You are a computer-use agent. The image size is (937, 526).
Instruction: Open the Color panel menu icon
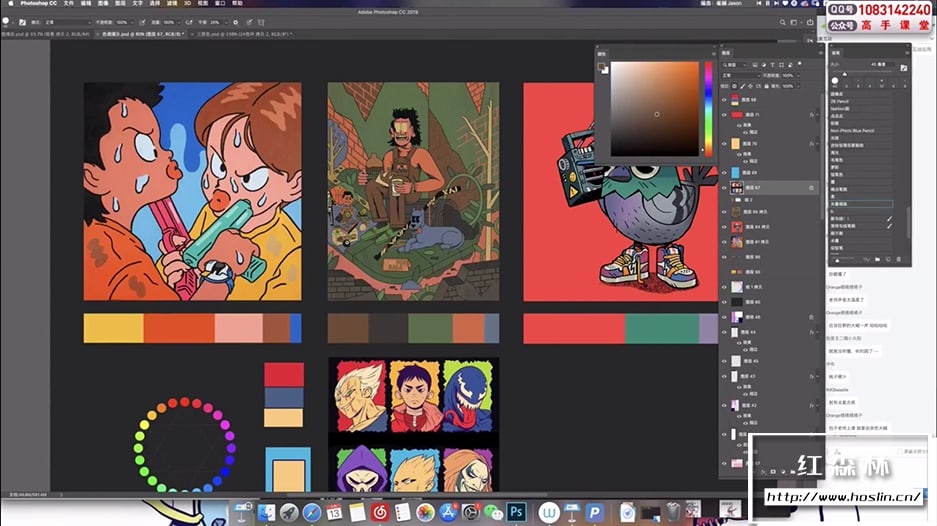click(x=712, y=52)
